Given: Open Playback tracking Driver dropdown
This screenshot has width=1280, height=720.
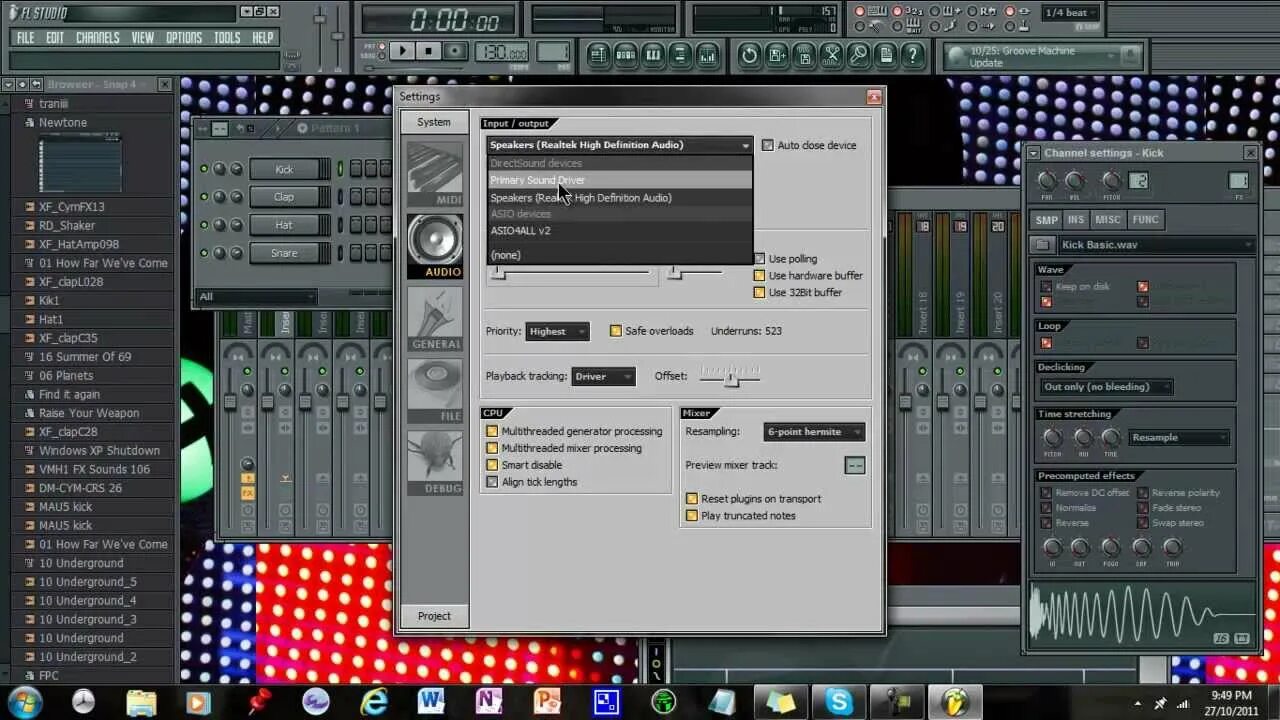Looking at the screenshot, I should point(603,376).
